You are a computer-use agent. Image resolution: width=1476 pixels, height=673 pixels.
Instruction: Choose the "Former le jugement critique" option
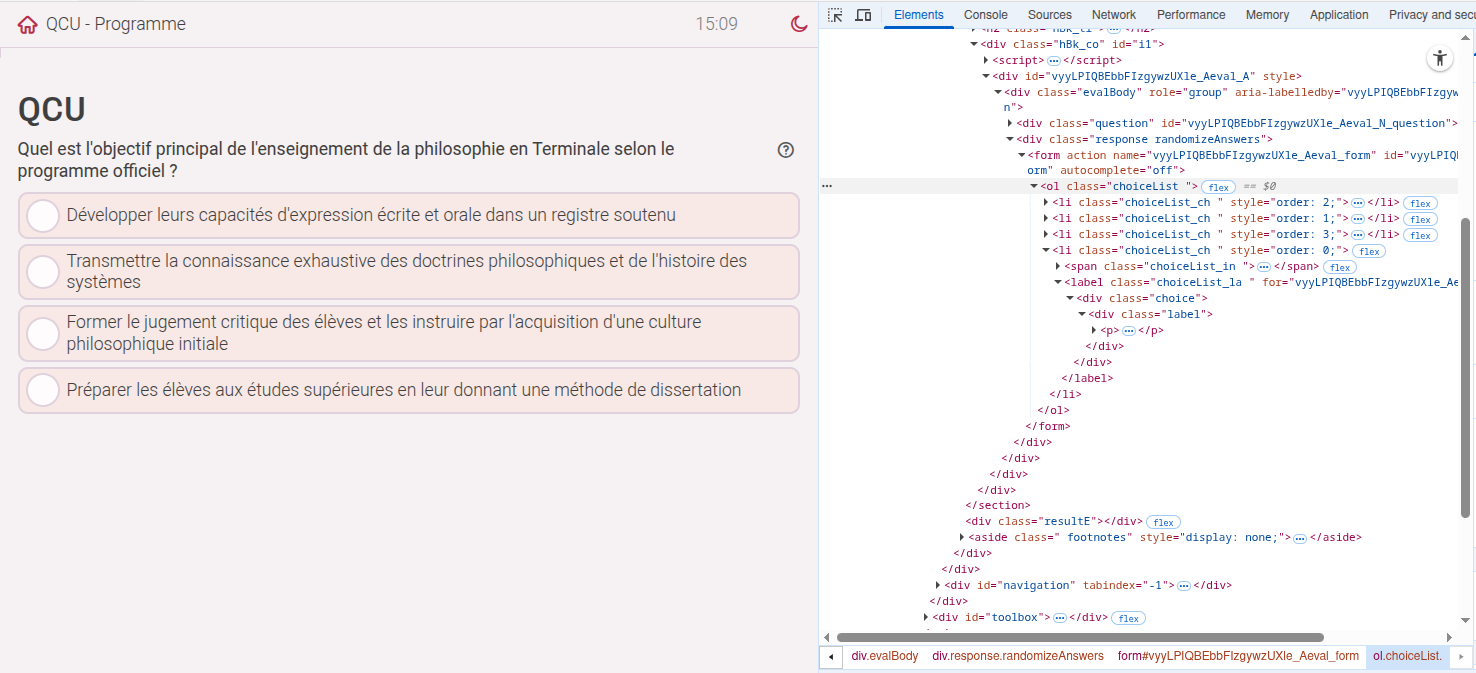coord(43,333)
